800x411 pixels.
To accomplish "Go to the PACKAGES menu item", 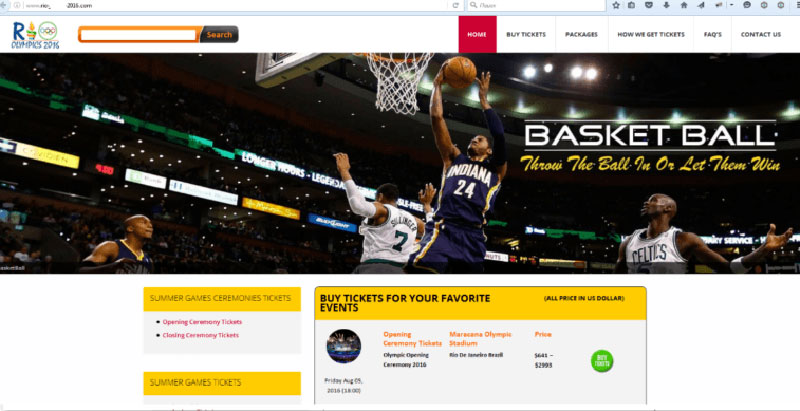I will coord(581,34).
